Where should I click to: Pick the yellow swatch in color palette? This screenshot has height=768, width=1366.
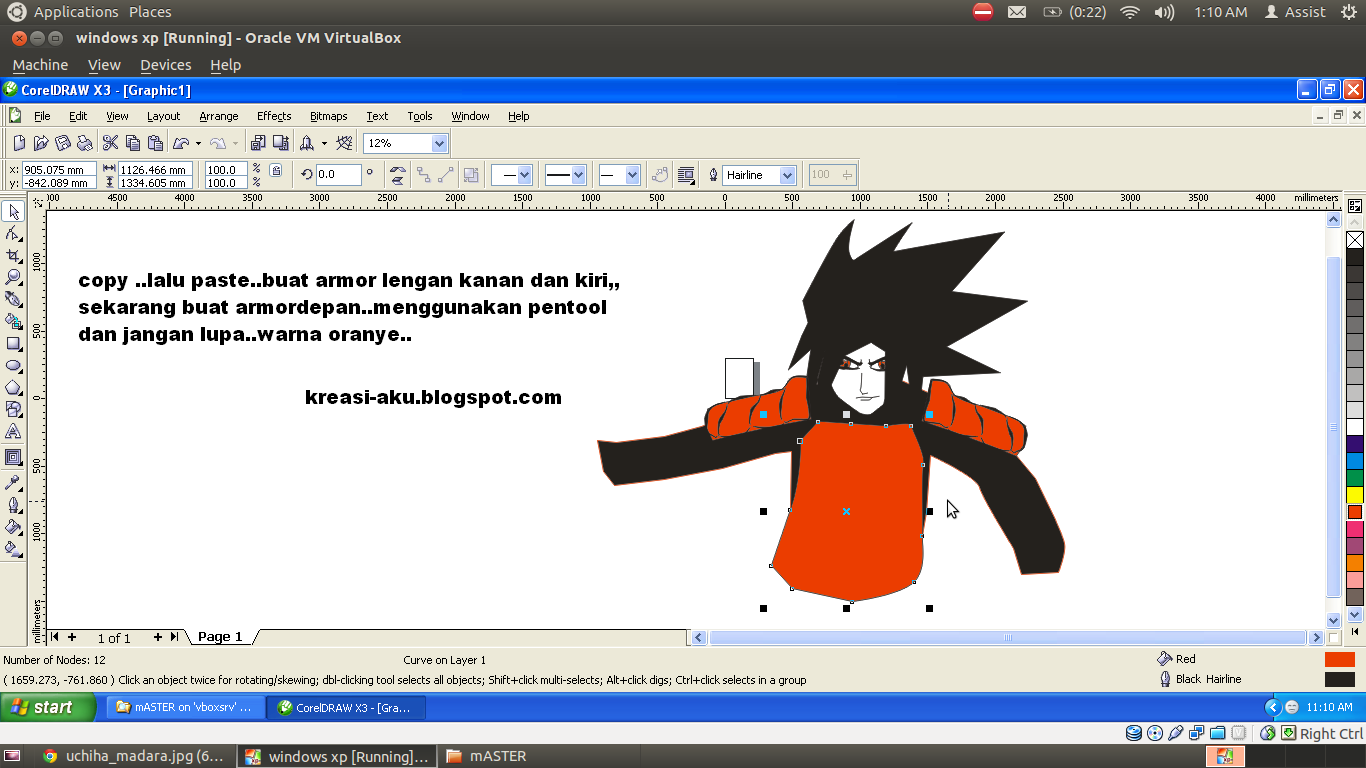click(1355, 494)
